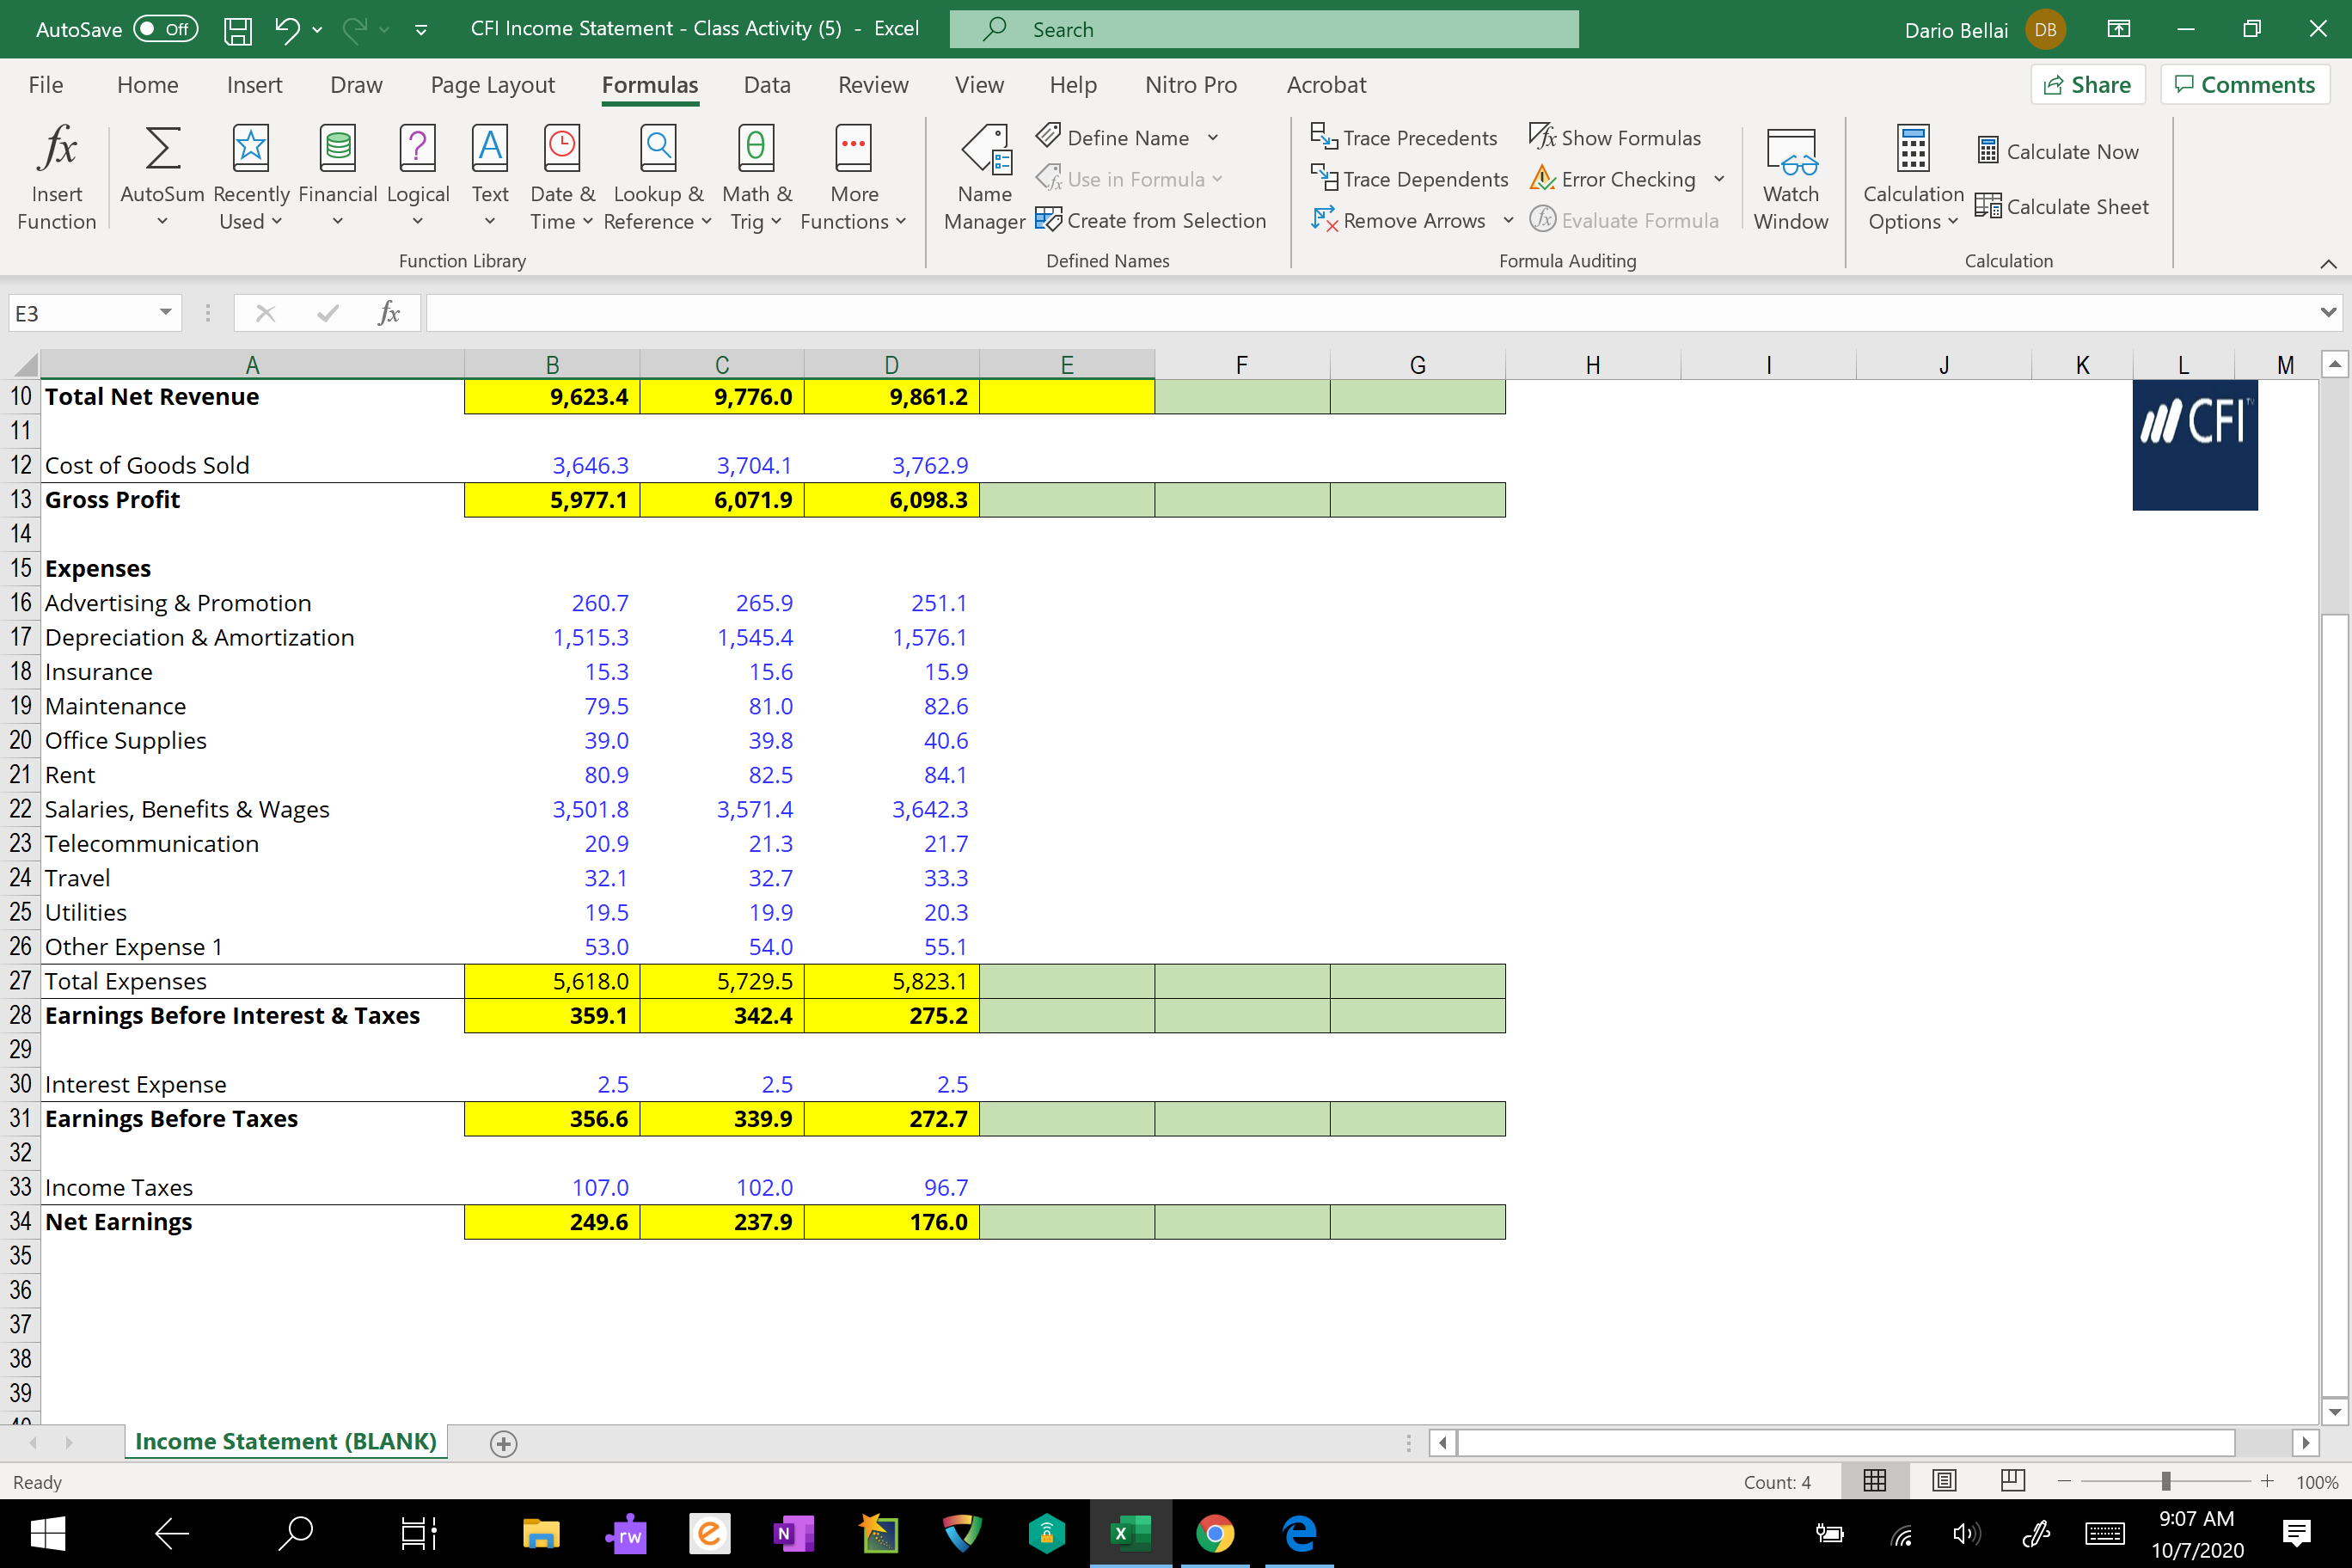
Task: Open Lookup & Reference functions menu
Action: pos(658,177)
